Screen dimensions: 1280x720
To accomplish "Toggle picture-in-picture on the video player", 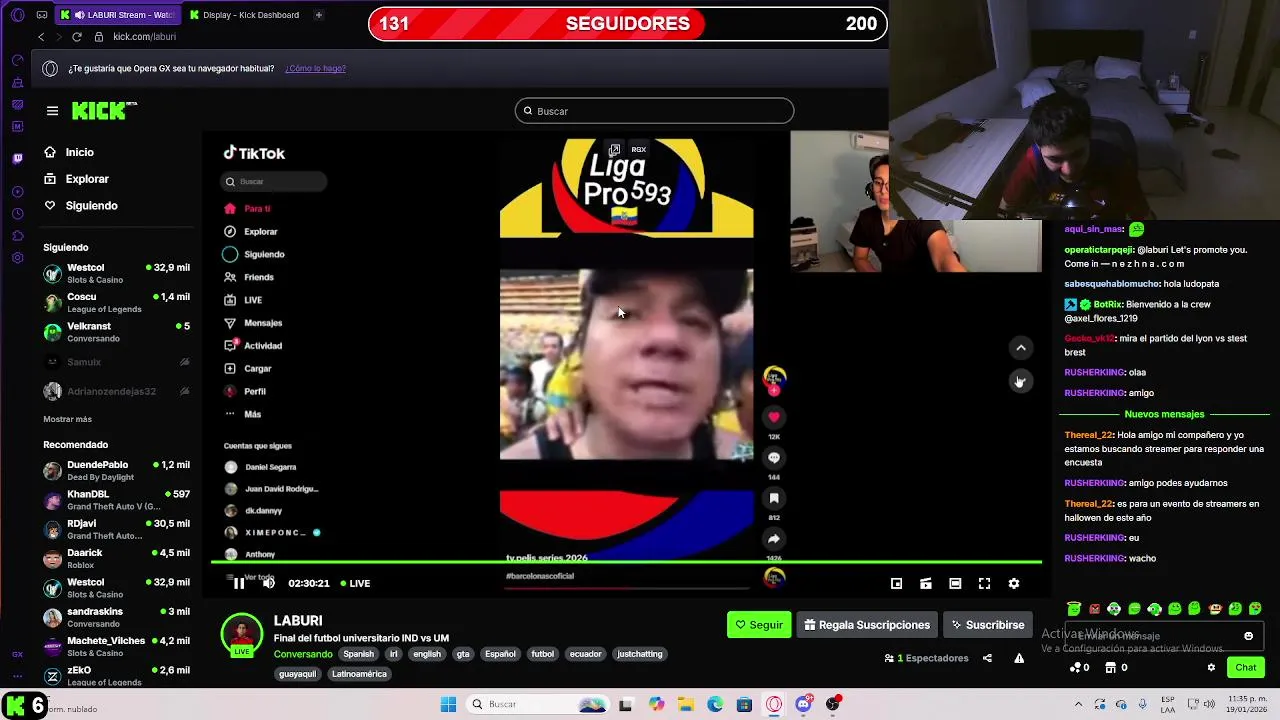I will pos(896,583).
